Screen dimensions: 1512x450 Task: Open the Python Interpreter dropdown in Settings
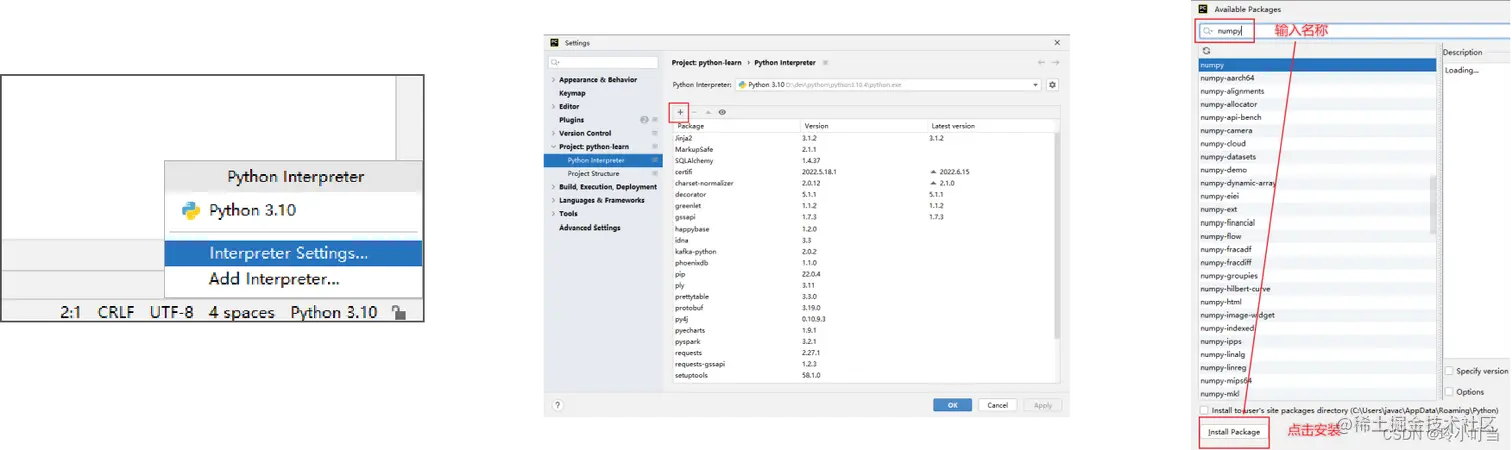click(888, 85)
